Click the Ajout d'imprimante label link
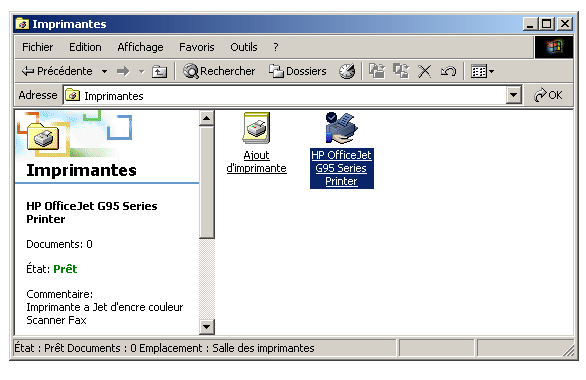This screenshot has height=380, width=586. point(256,162)
